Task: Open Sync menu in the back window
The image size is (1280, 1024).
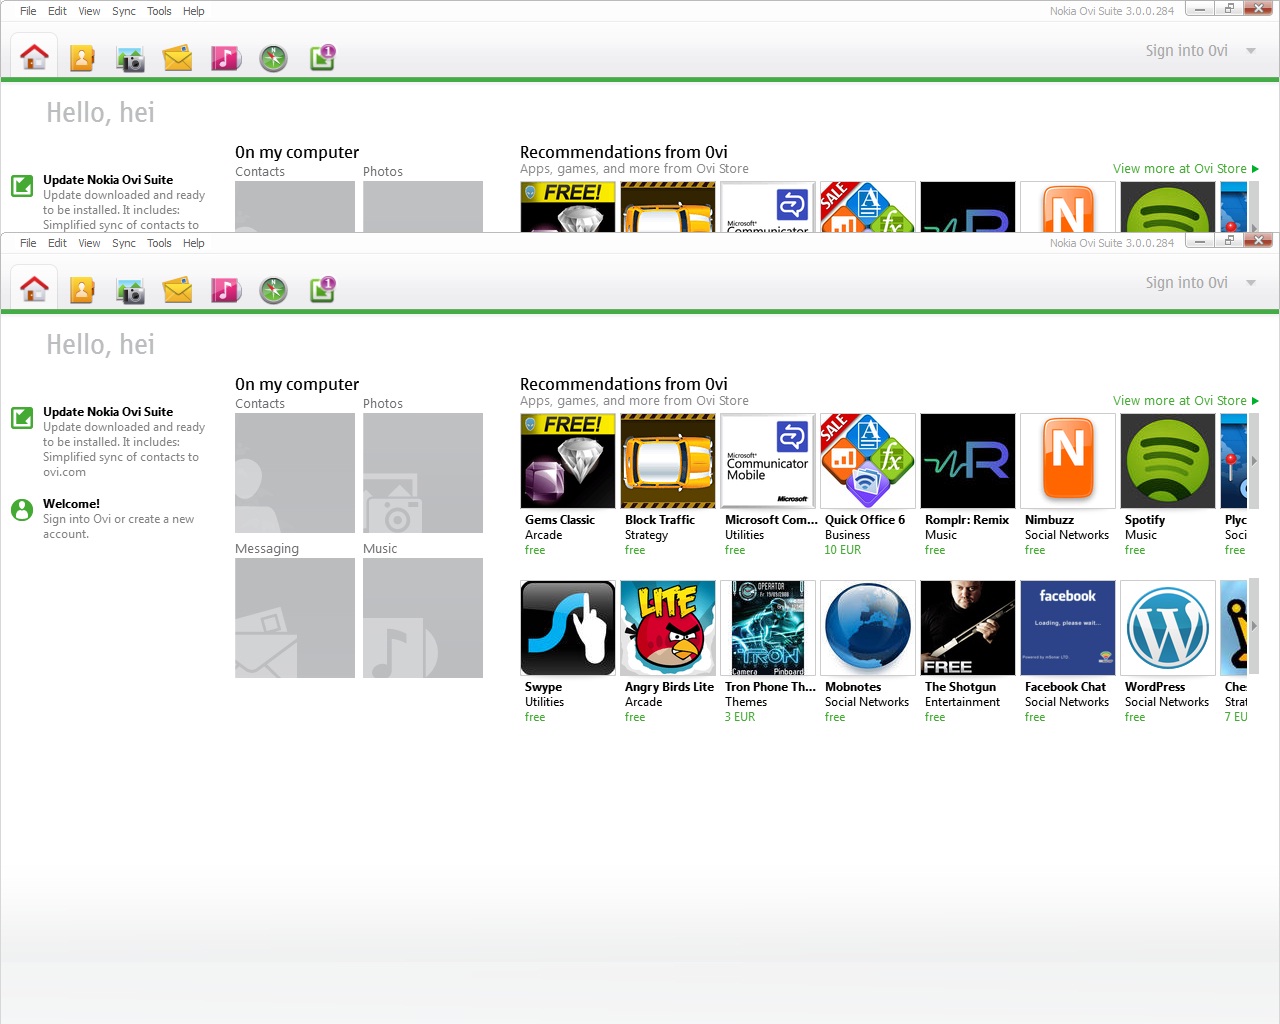Action: point(124,11)
